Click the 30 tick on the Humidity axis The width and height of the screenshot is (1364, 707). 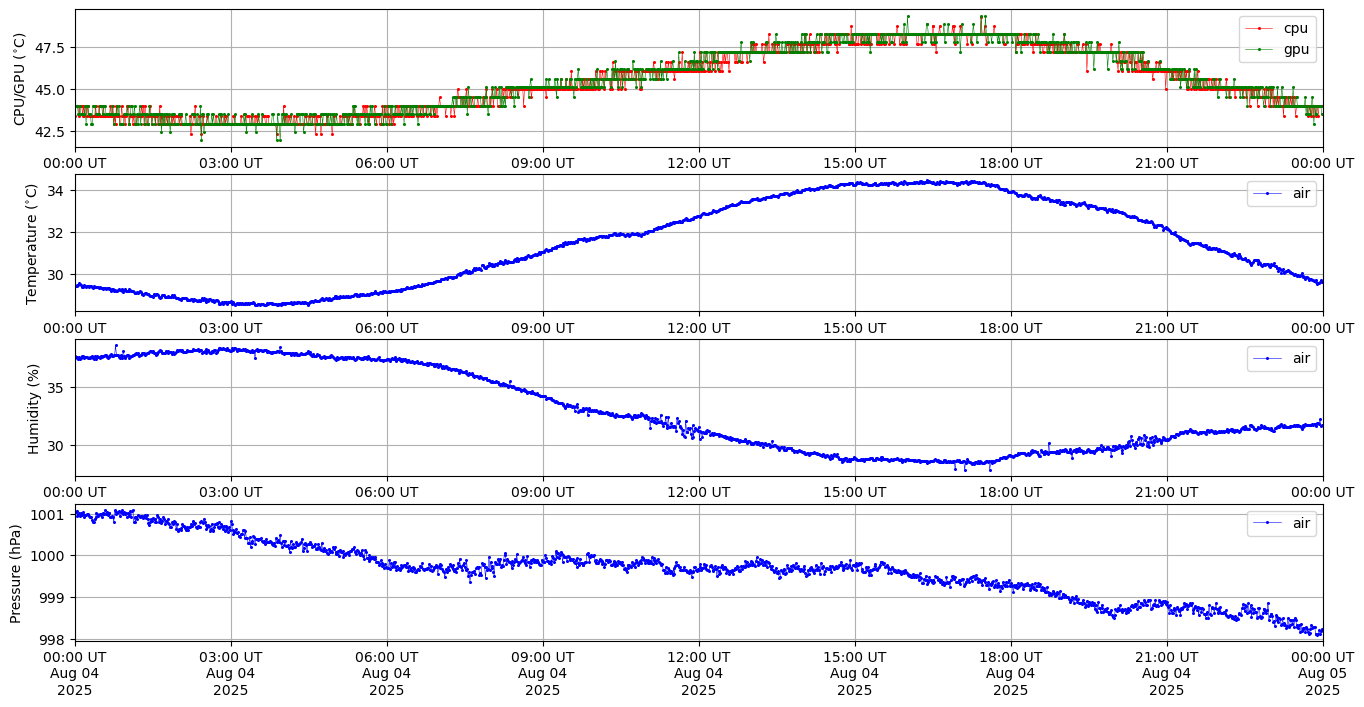point(58,446)
